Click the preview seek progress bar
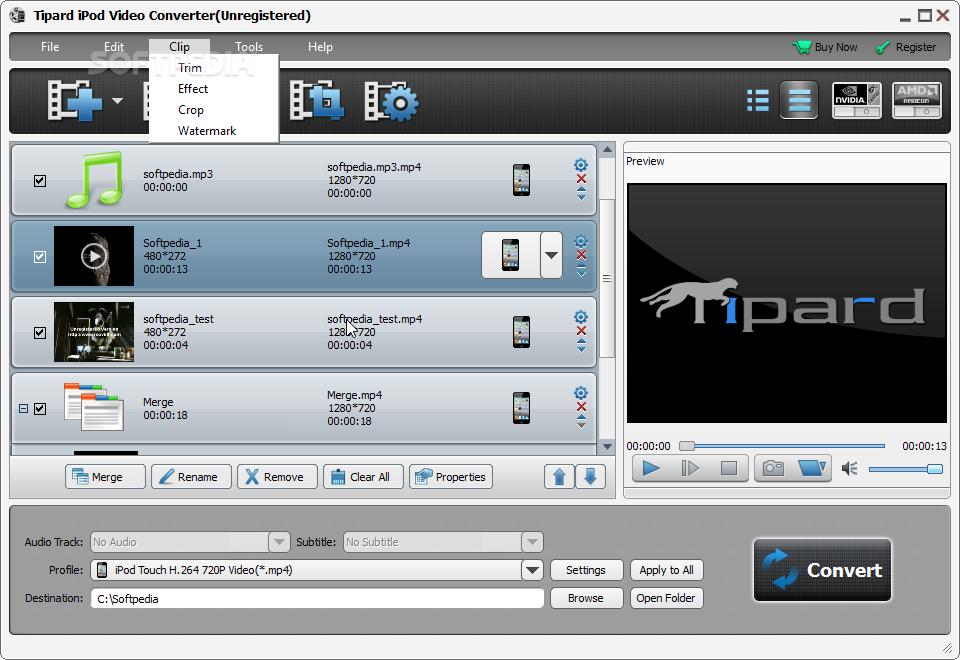The height and width of the screenshot is (660, 960). tap(782, 446)
